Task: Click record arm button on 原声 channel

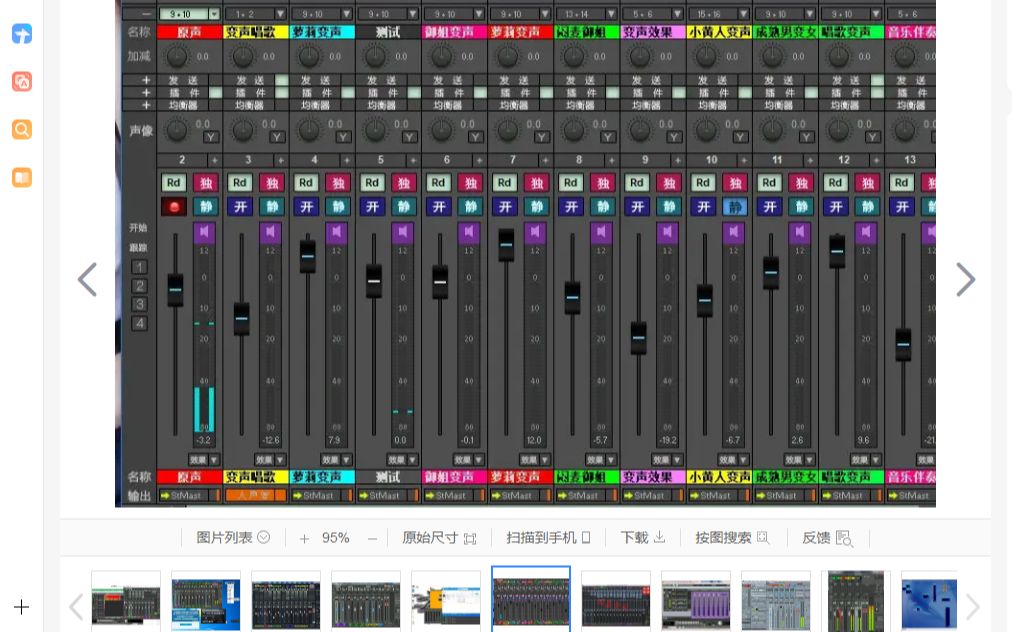Action: 174,207
